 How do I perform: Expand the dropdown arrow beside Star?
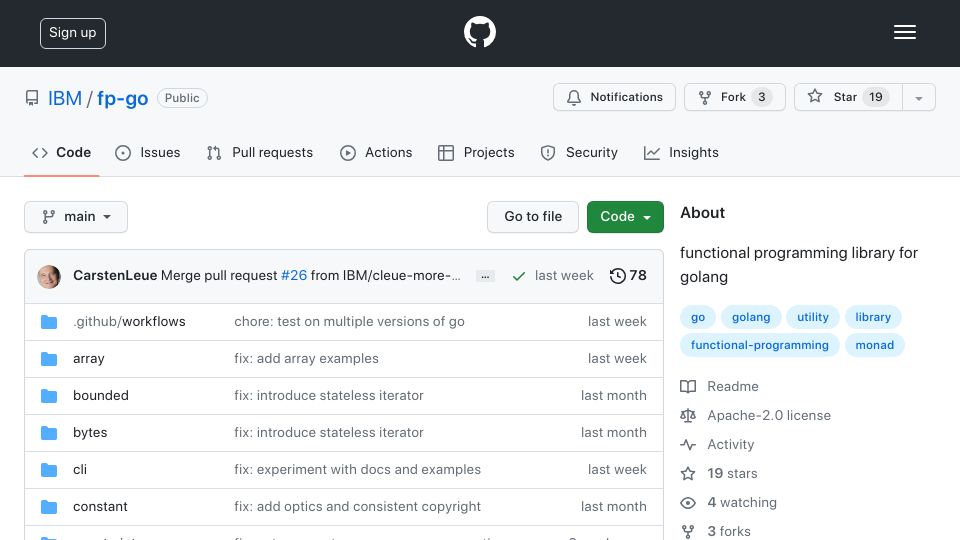click(918, 98)
